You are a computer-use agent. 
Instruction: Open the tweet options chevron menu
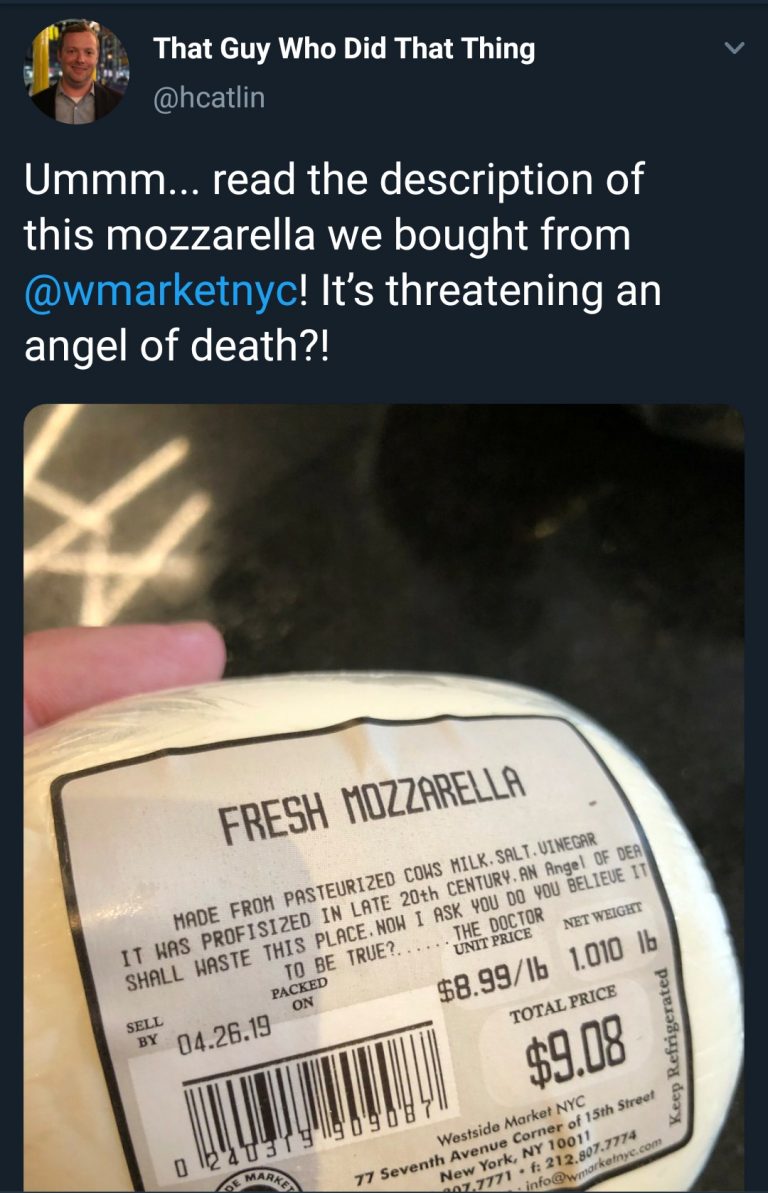click(x=734, y=49)
